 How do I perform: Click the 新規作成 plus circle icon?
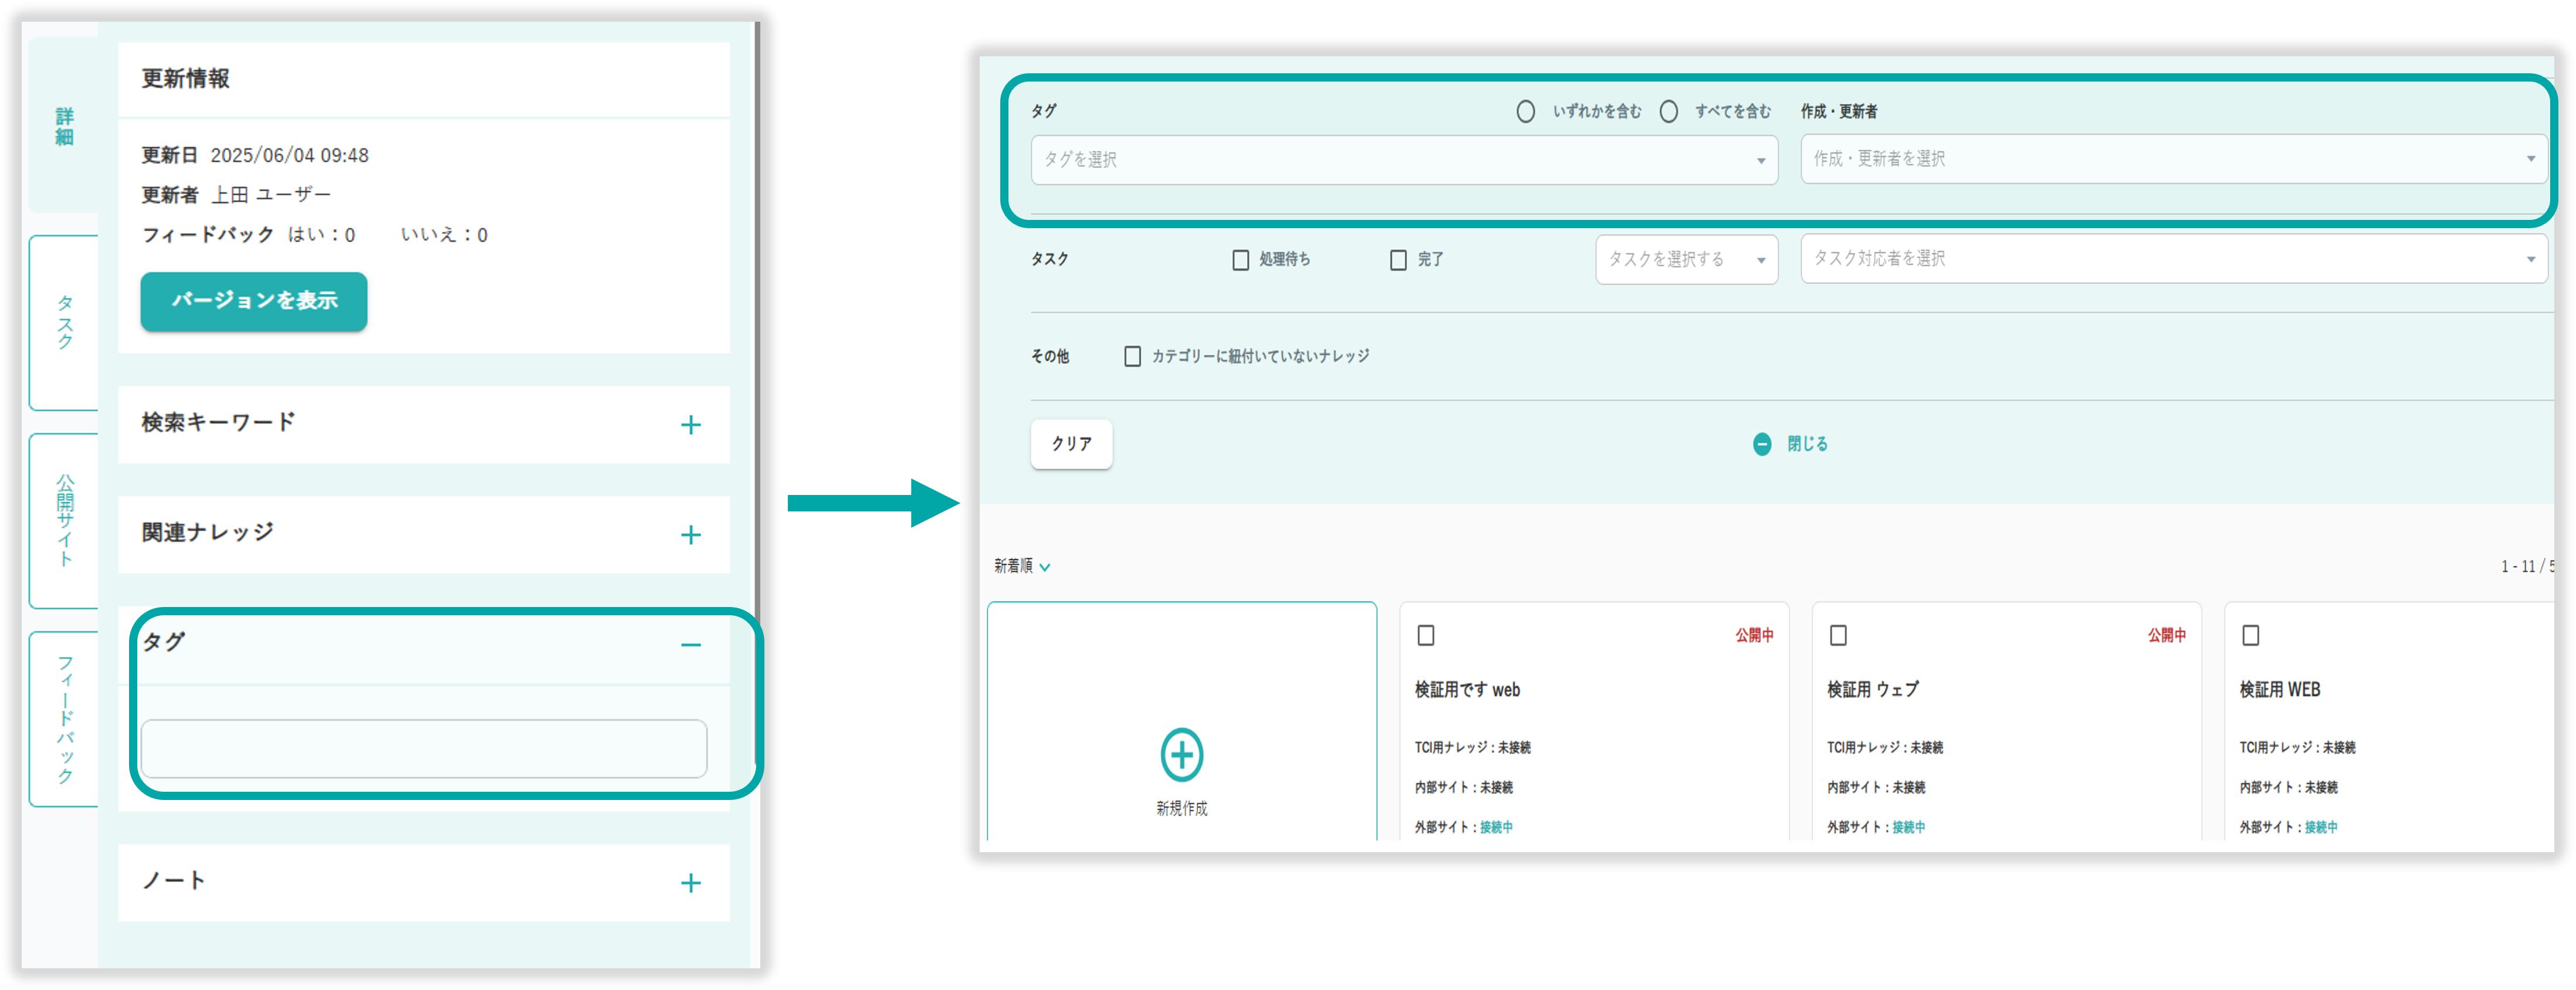pyautogui.click(x=1181, y=755)
